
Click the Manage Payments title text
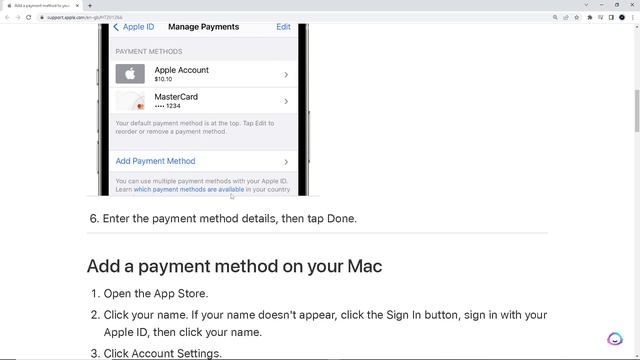click(204, 27)
